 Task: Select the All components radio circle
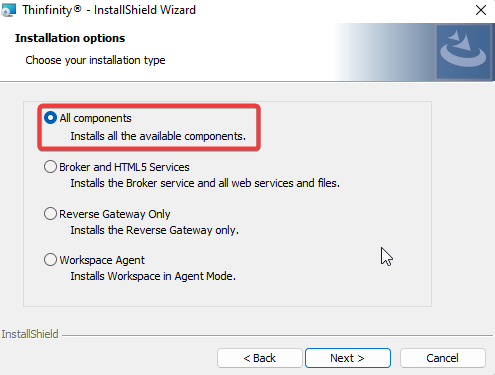(50, 118)
